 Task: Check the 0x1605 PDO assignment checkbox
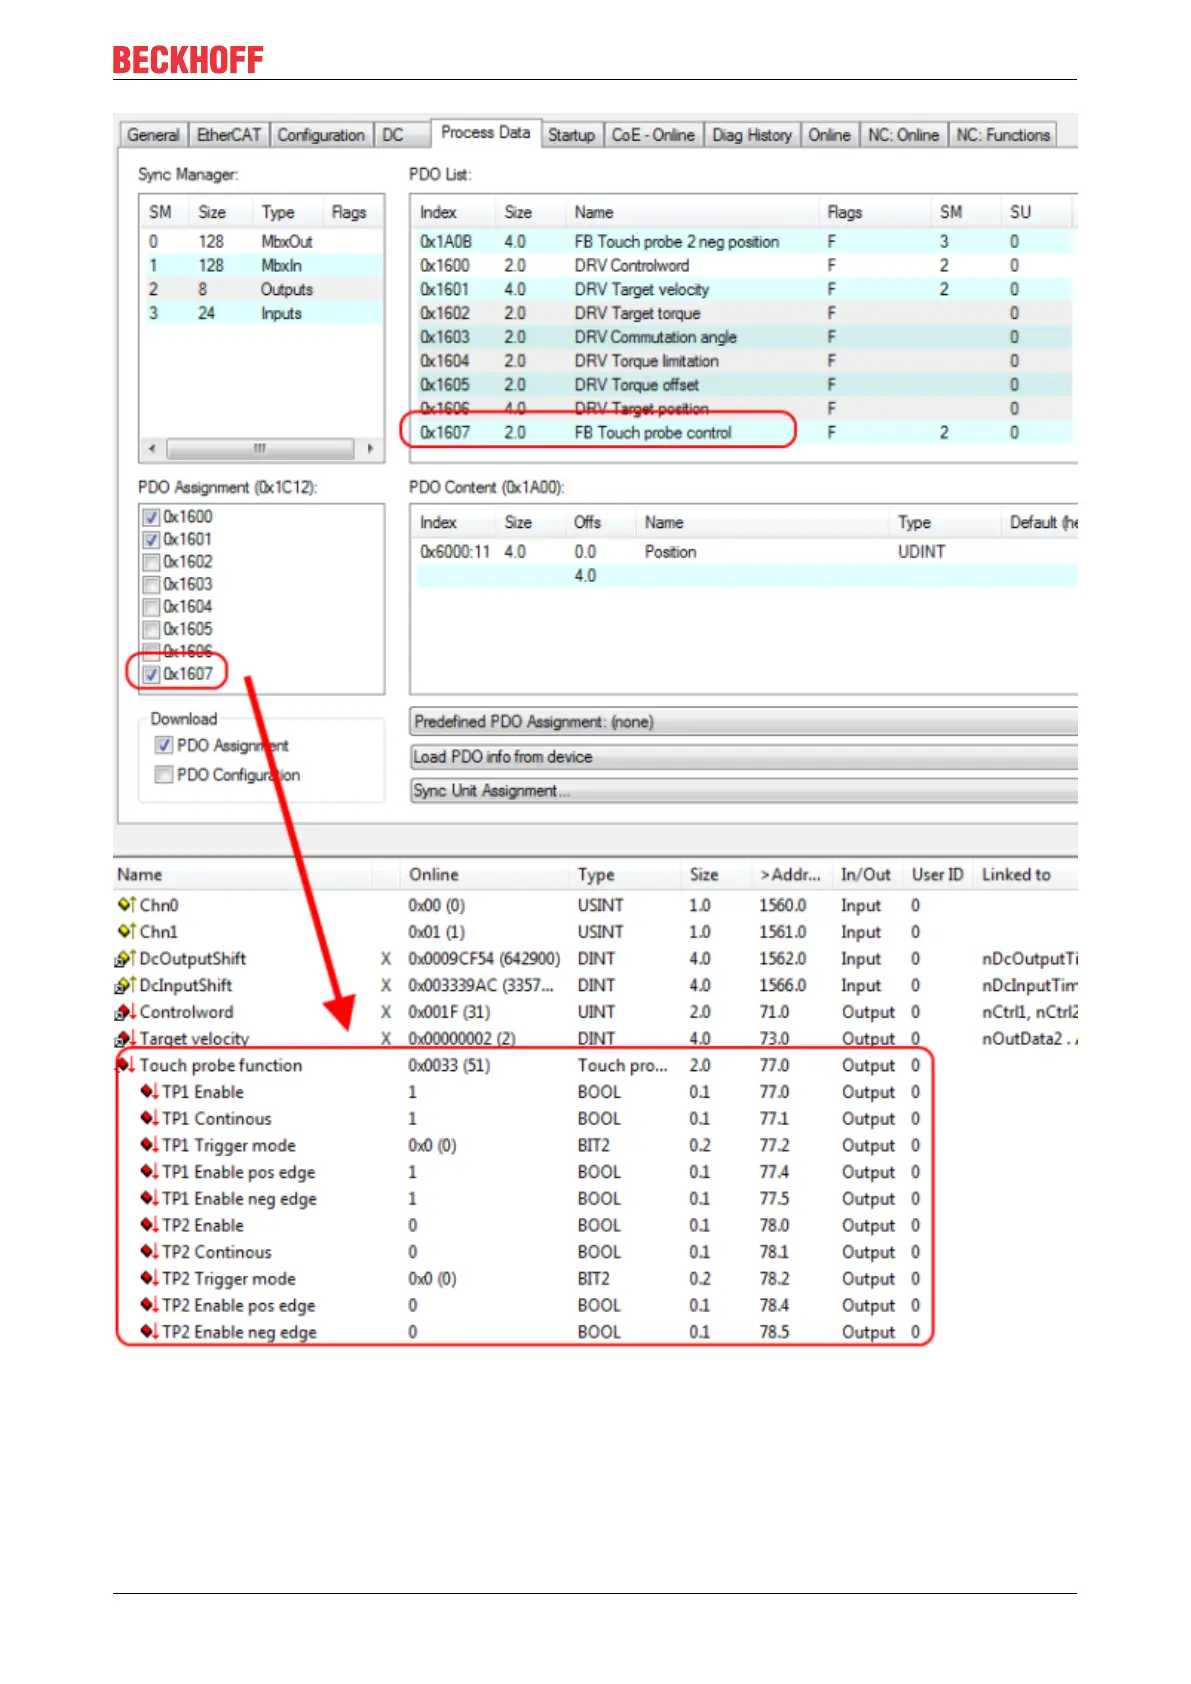(151, 630)
